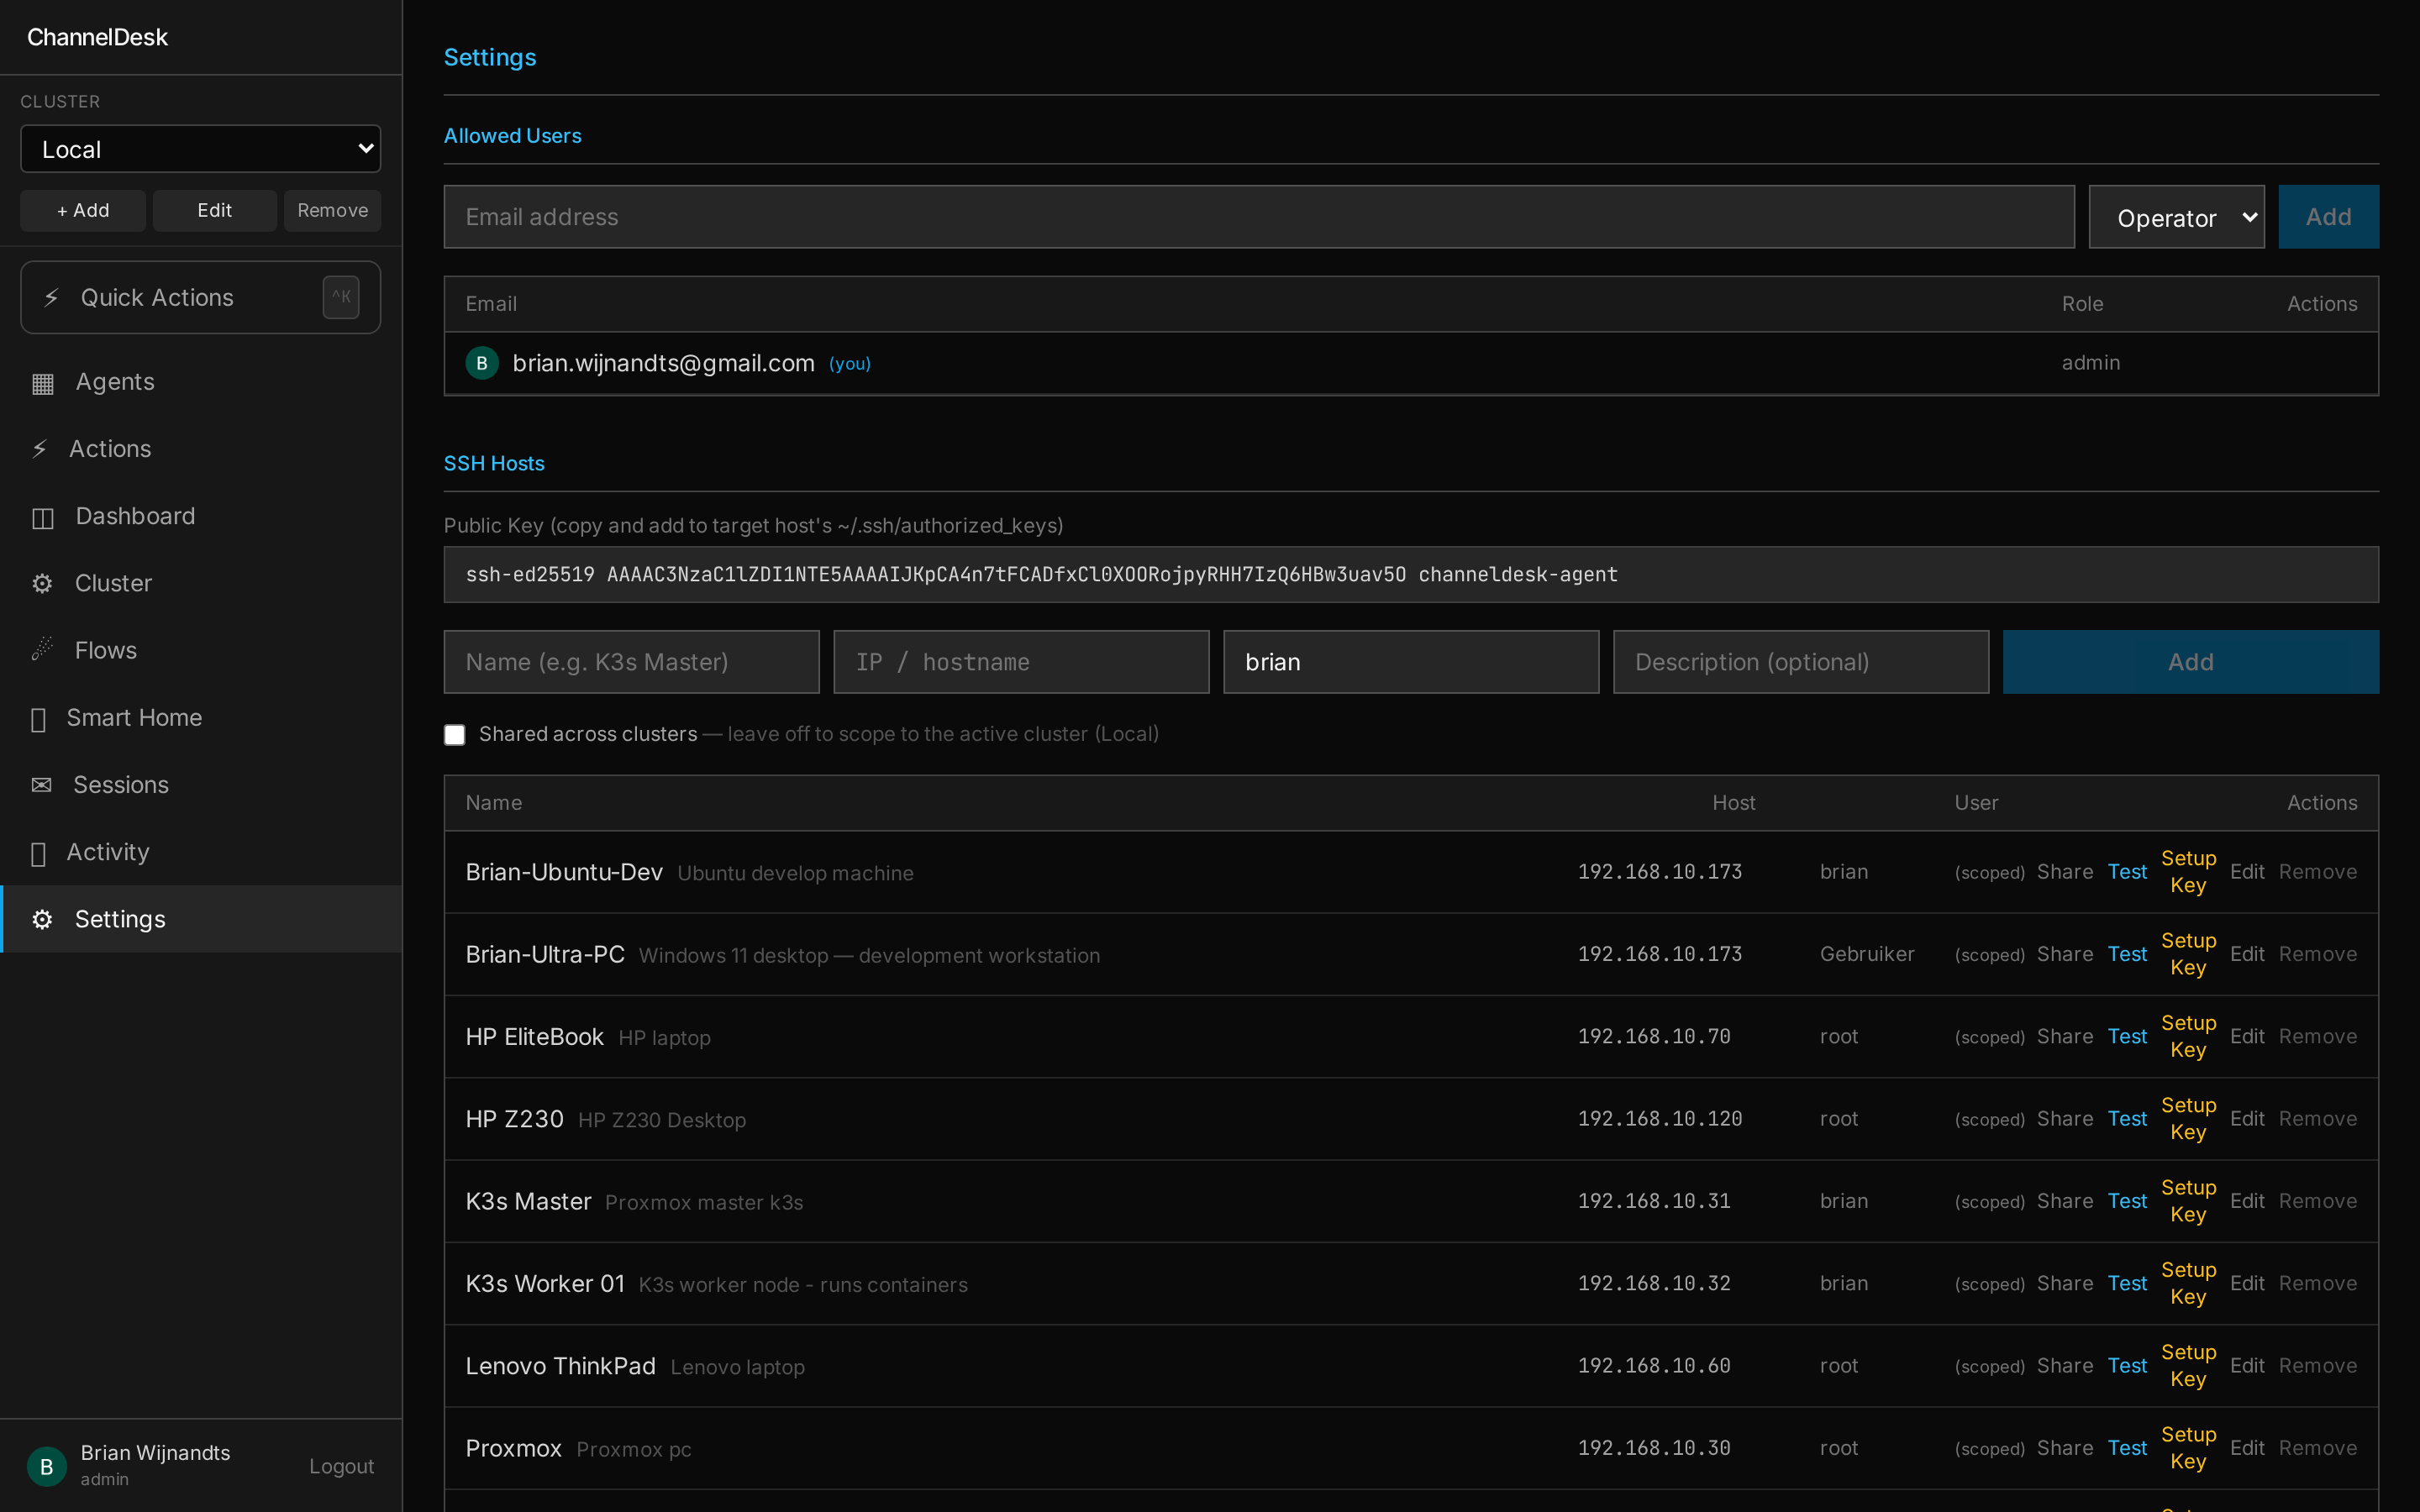Click the Settings gear icon in sidebar
The width and height of the screenshot is (2420, 1512).
(x=42, y=920)
